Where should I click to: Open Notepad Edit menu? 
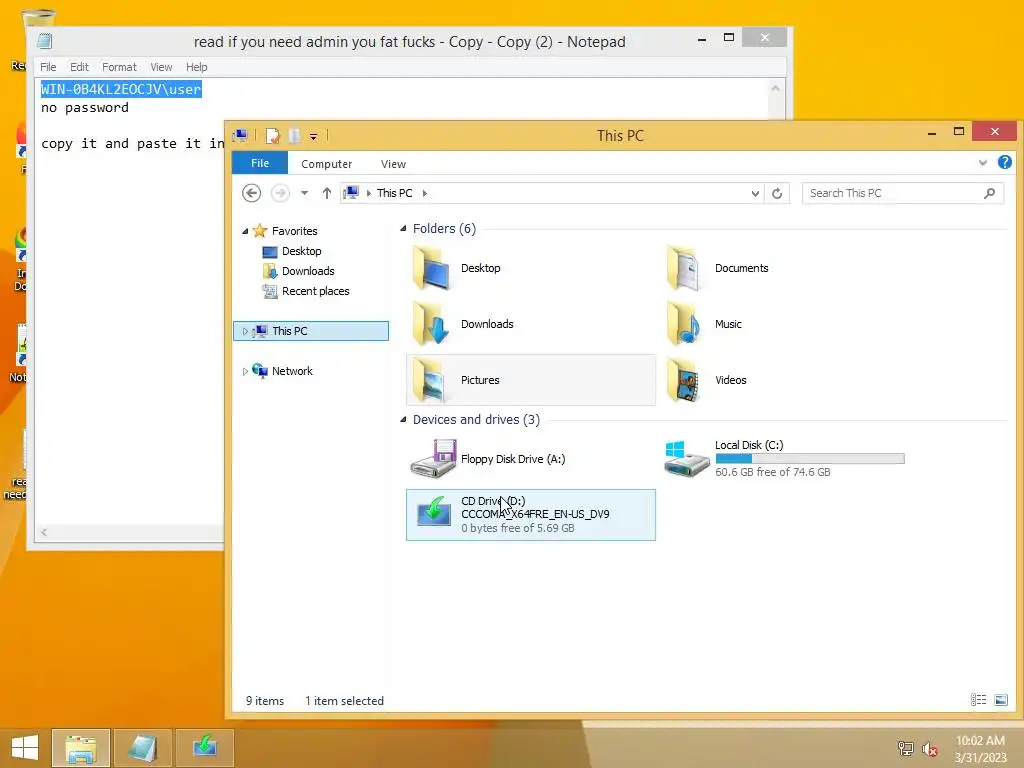point(79,67)
